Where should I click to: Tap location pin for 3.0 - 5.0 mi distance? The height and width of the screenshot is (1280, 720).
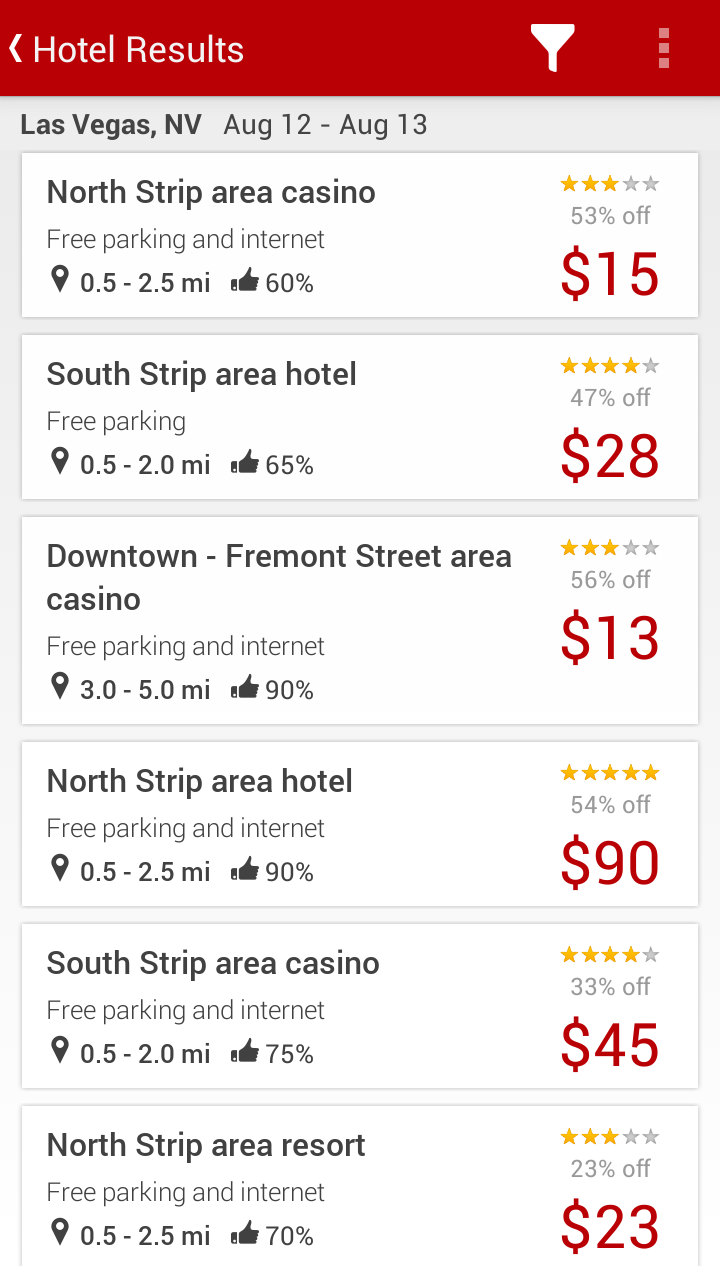[x=60, y=687]
